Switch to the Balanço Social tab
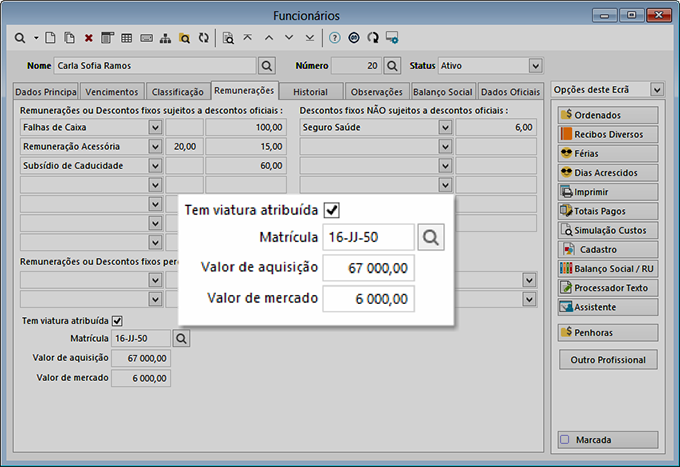The image size is (680, 467). 443,92
